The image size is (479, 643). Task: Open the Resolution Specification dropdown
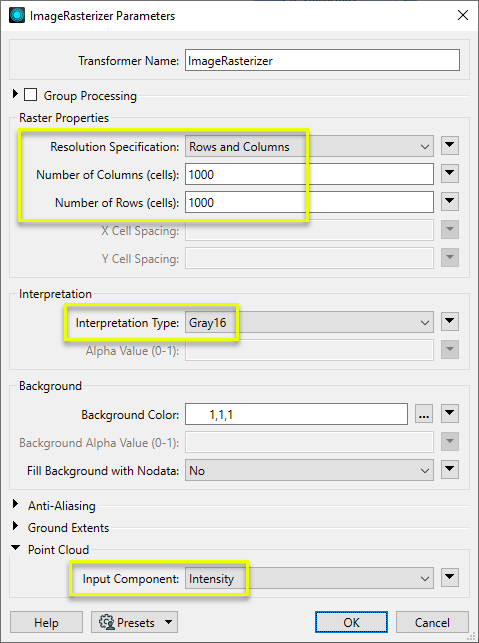pyautogui.click(x=309, y=146)
